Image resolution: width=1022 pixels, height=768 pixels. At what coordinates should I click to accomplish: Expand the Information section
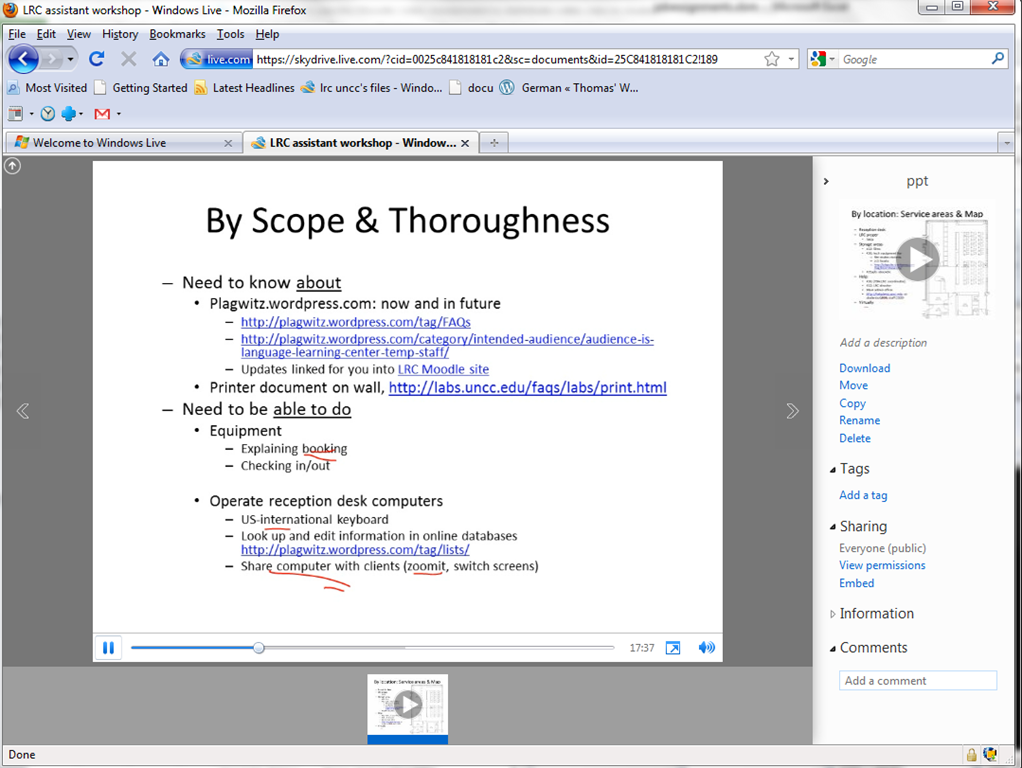pyautogui.click(x=833, y=614)
